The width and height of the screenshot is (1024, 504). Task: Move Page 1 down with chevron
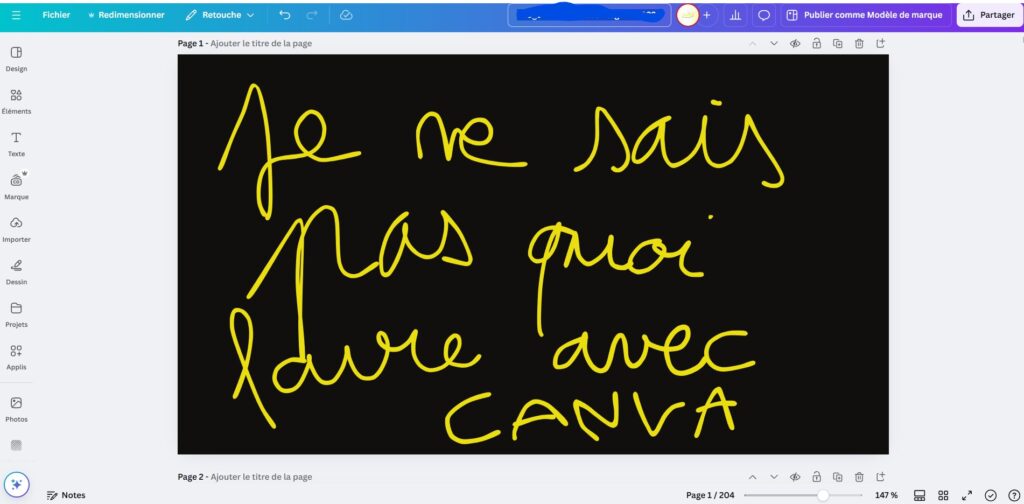click(774, 43)
